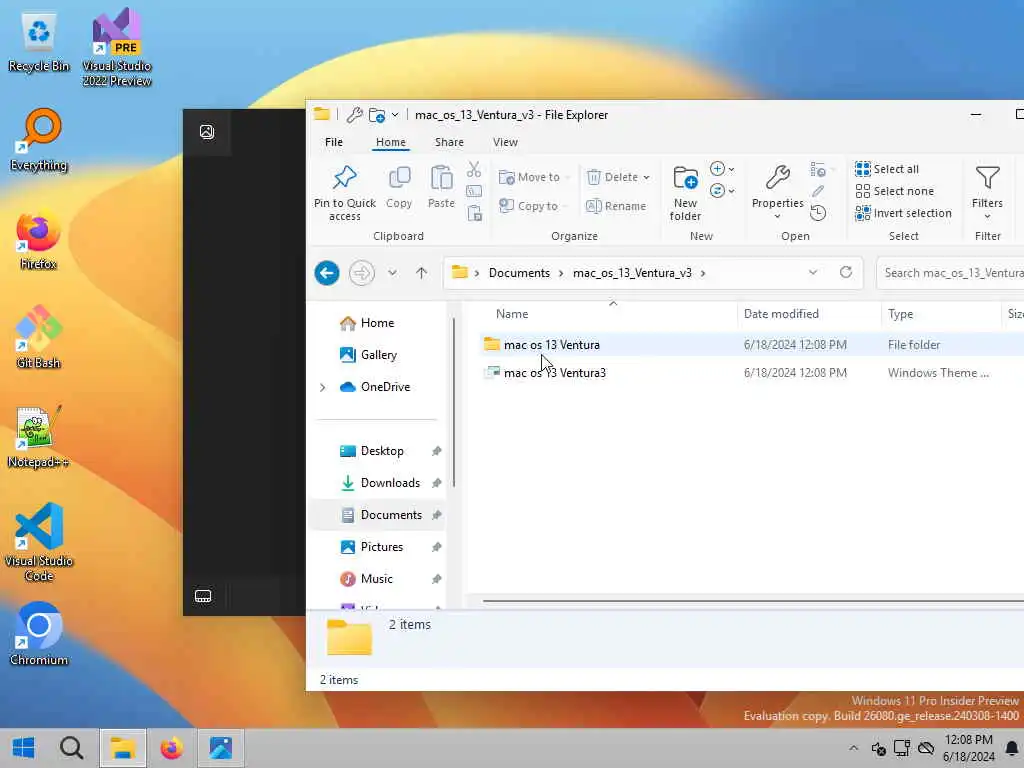Select the 'mac os 13 Ventura' folder
This screenshot has width=1024, height=768.
[x=552, y=345]
